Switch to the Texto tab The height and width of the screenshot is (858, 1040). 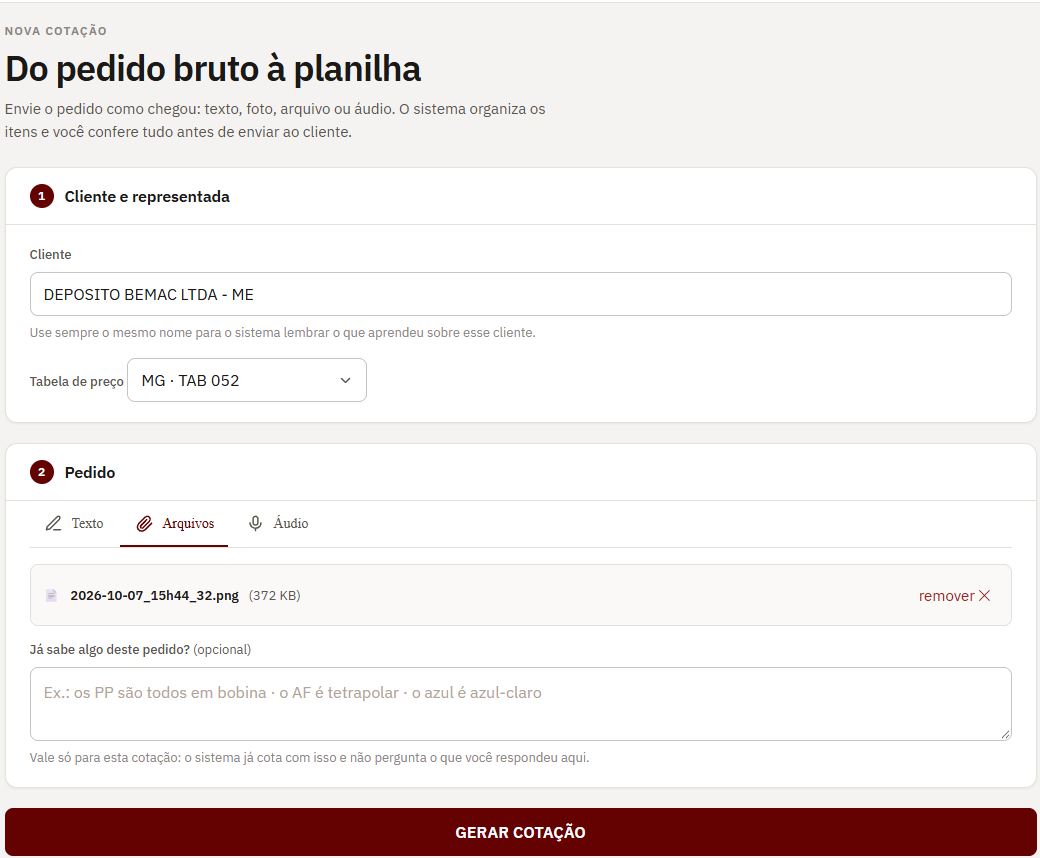74,524
